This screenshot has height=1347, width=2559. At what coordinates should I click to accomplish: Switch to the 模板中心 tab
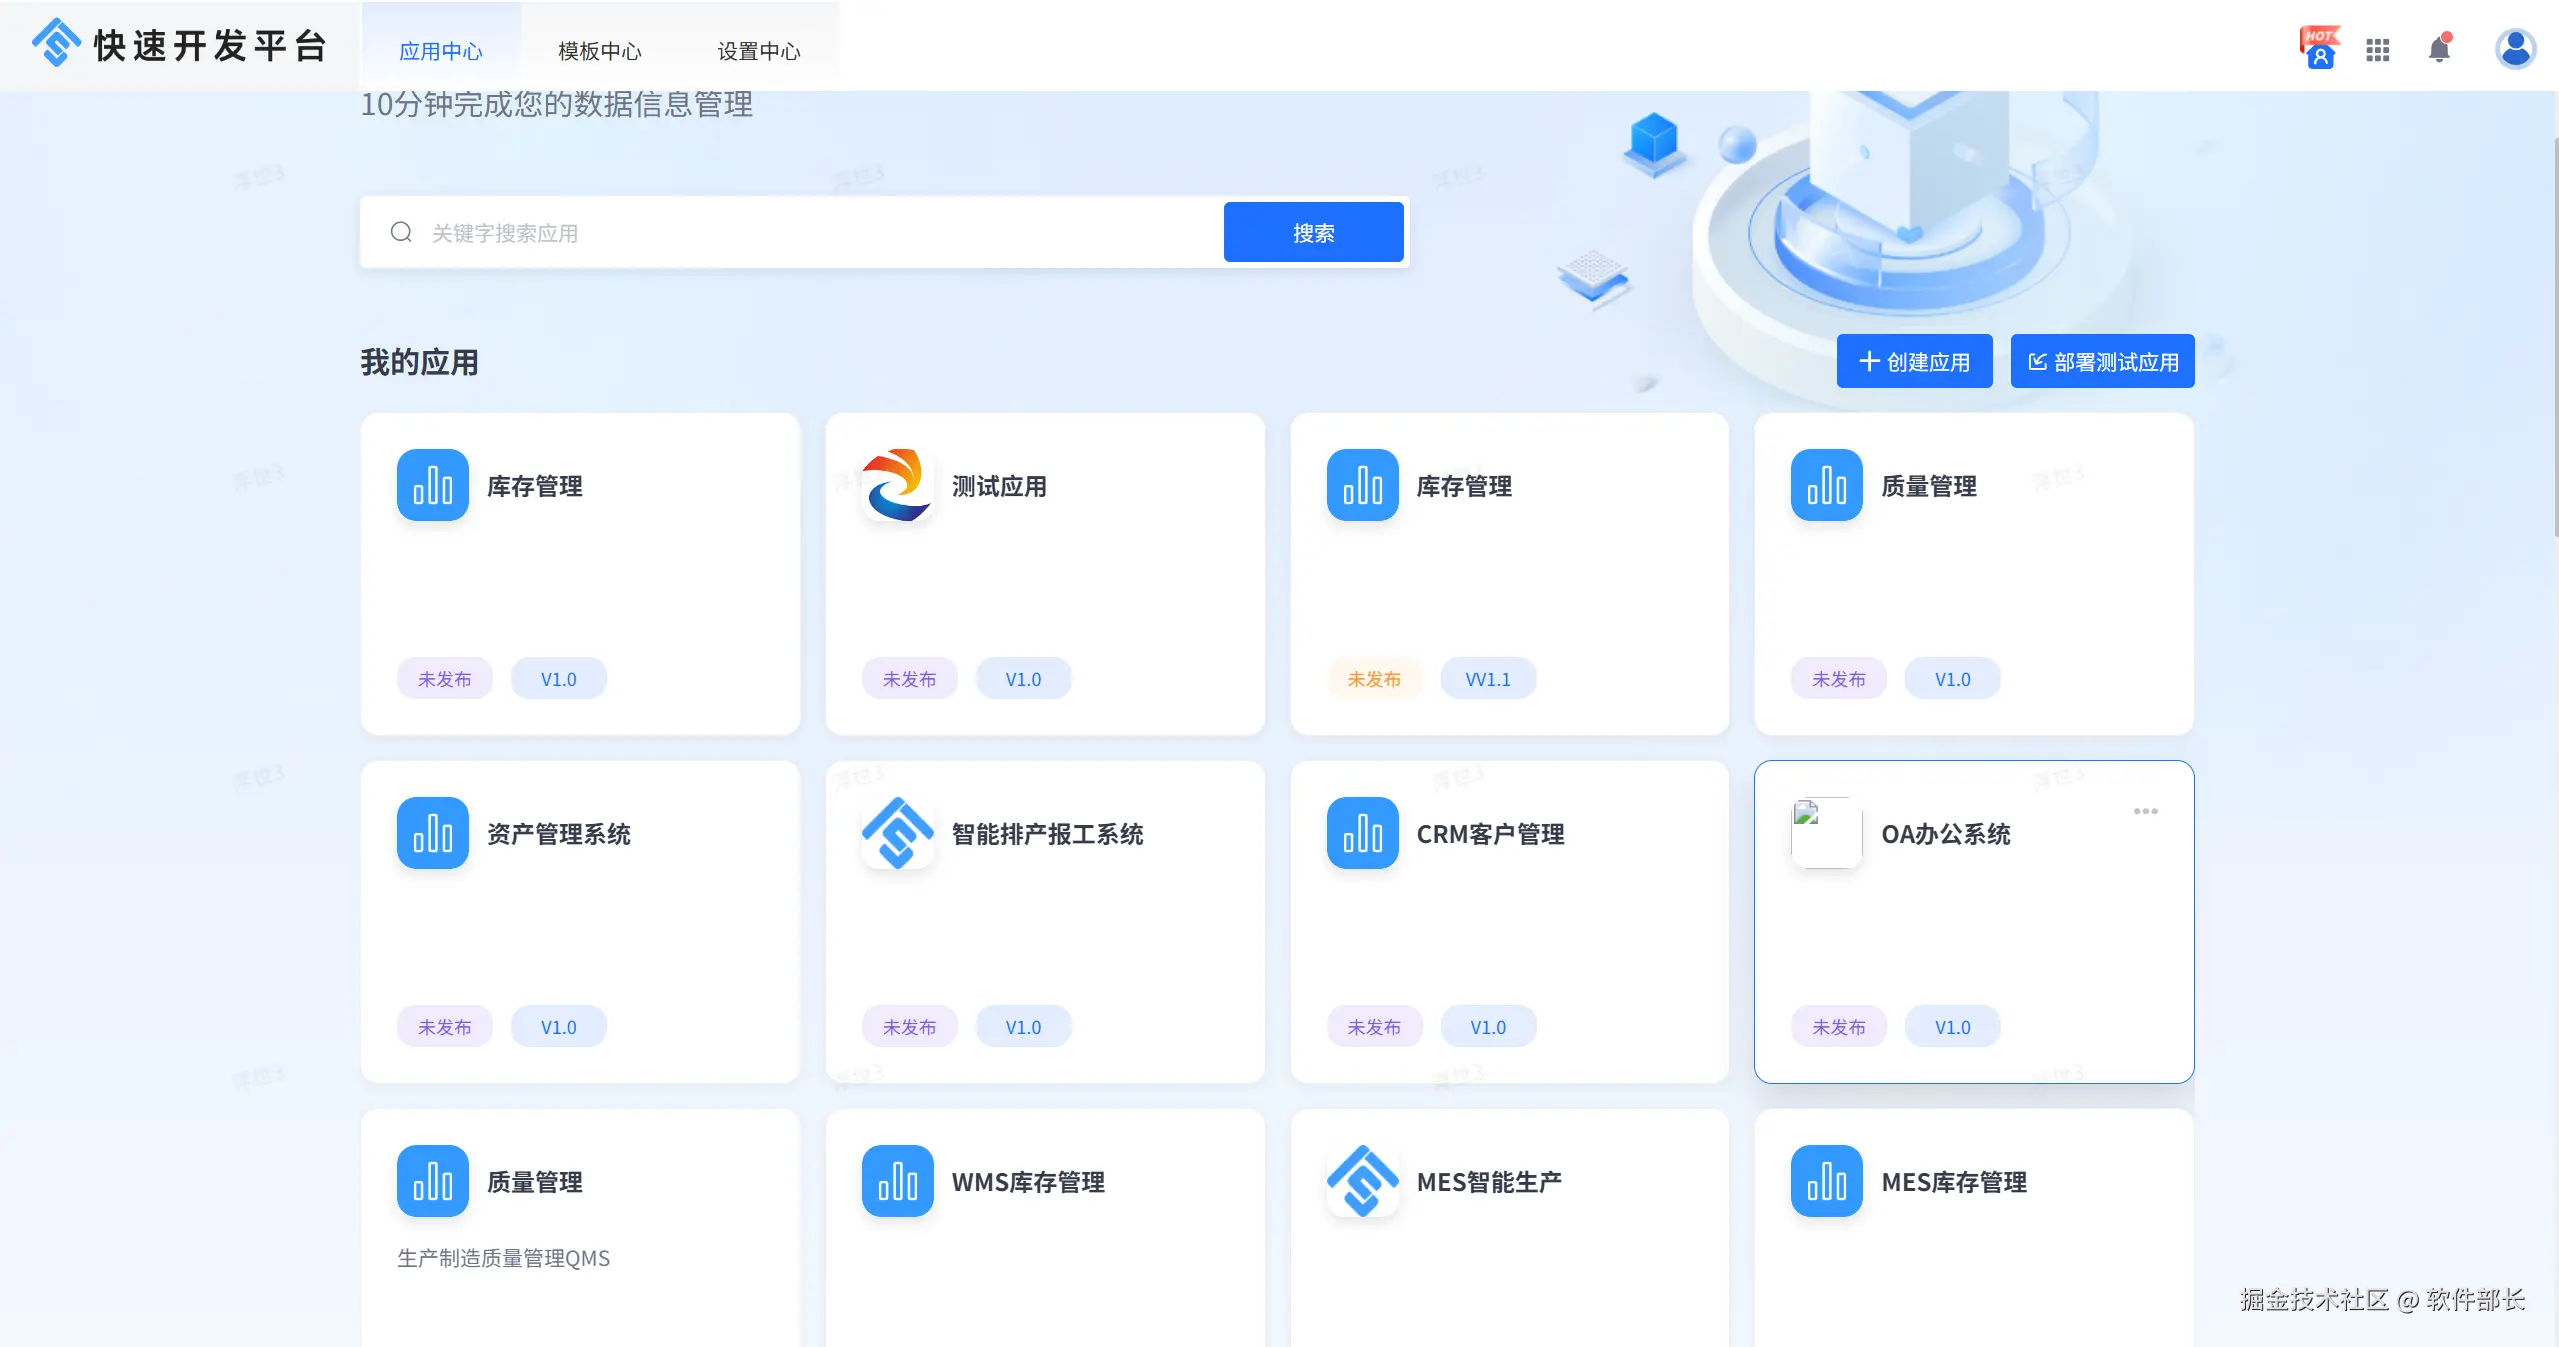(x=599, y=51)
